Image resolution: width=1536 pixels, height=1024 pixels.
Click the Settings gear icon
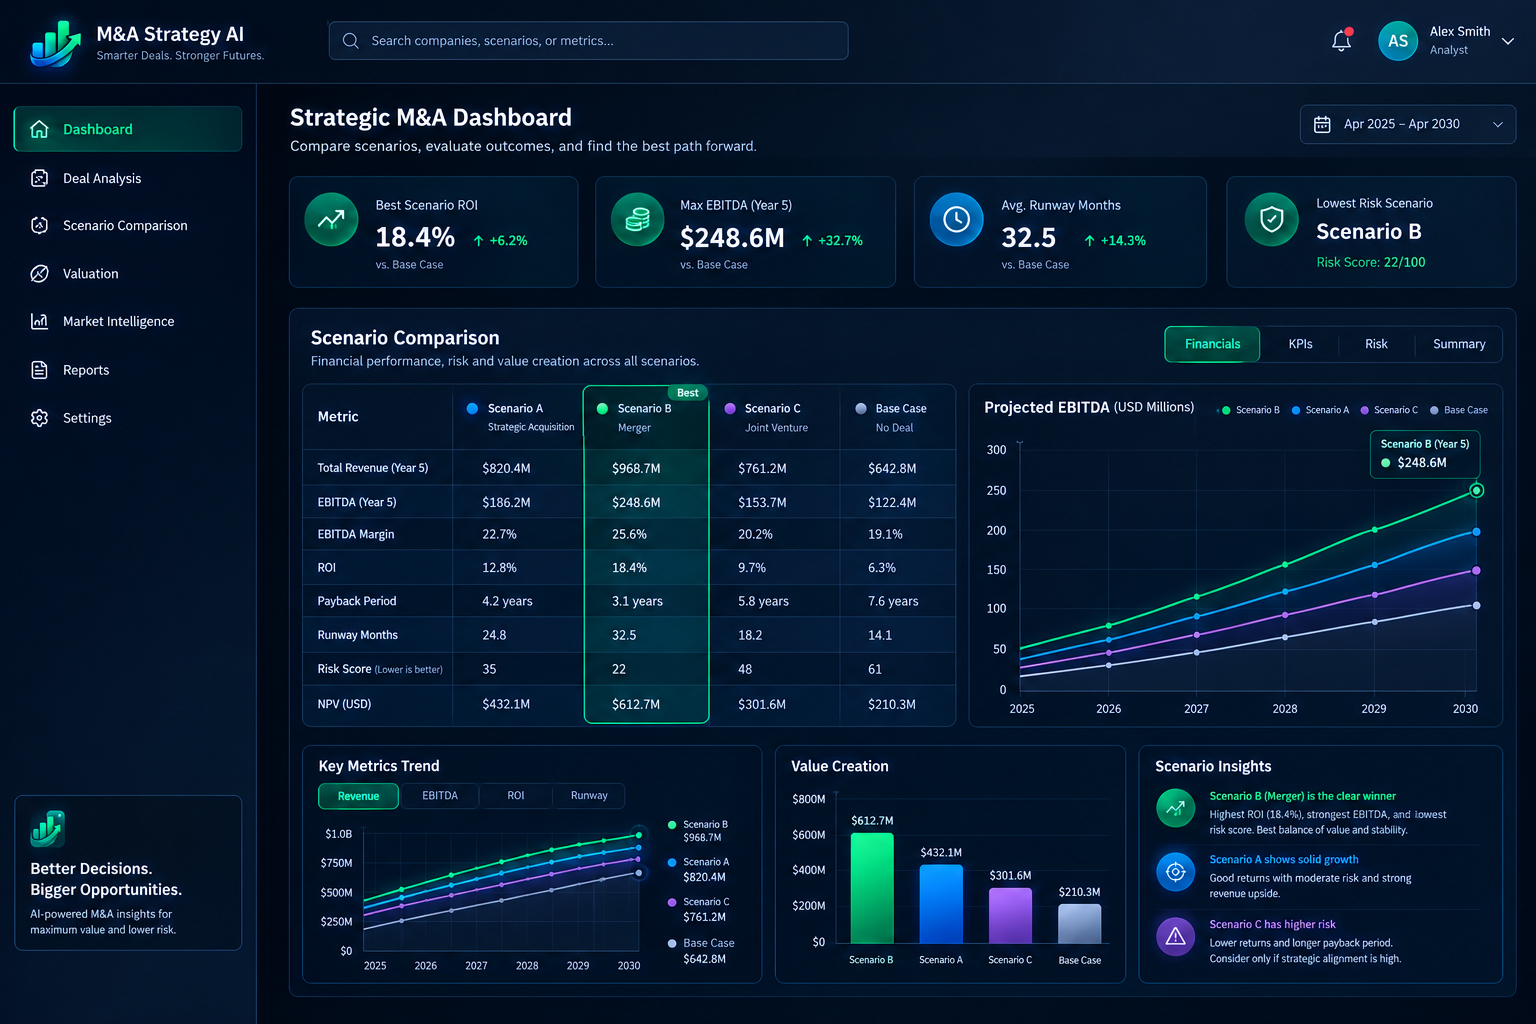[x=40, y=418]
